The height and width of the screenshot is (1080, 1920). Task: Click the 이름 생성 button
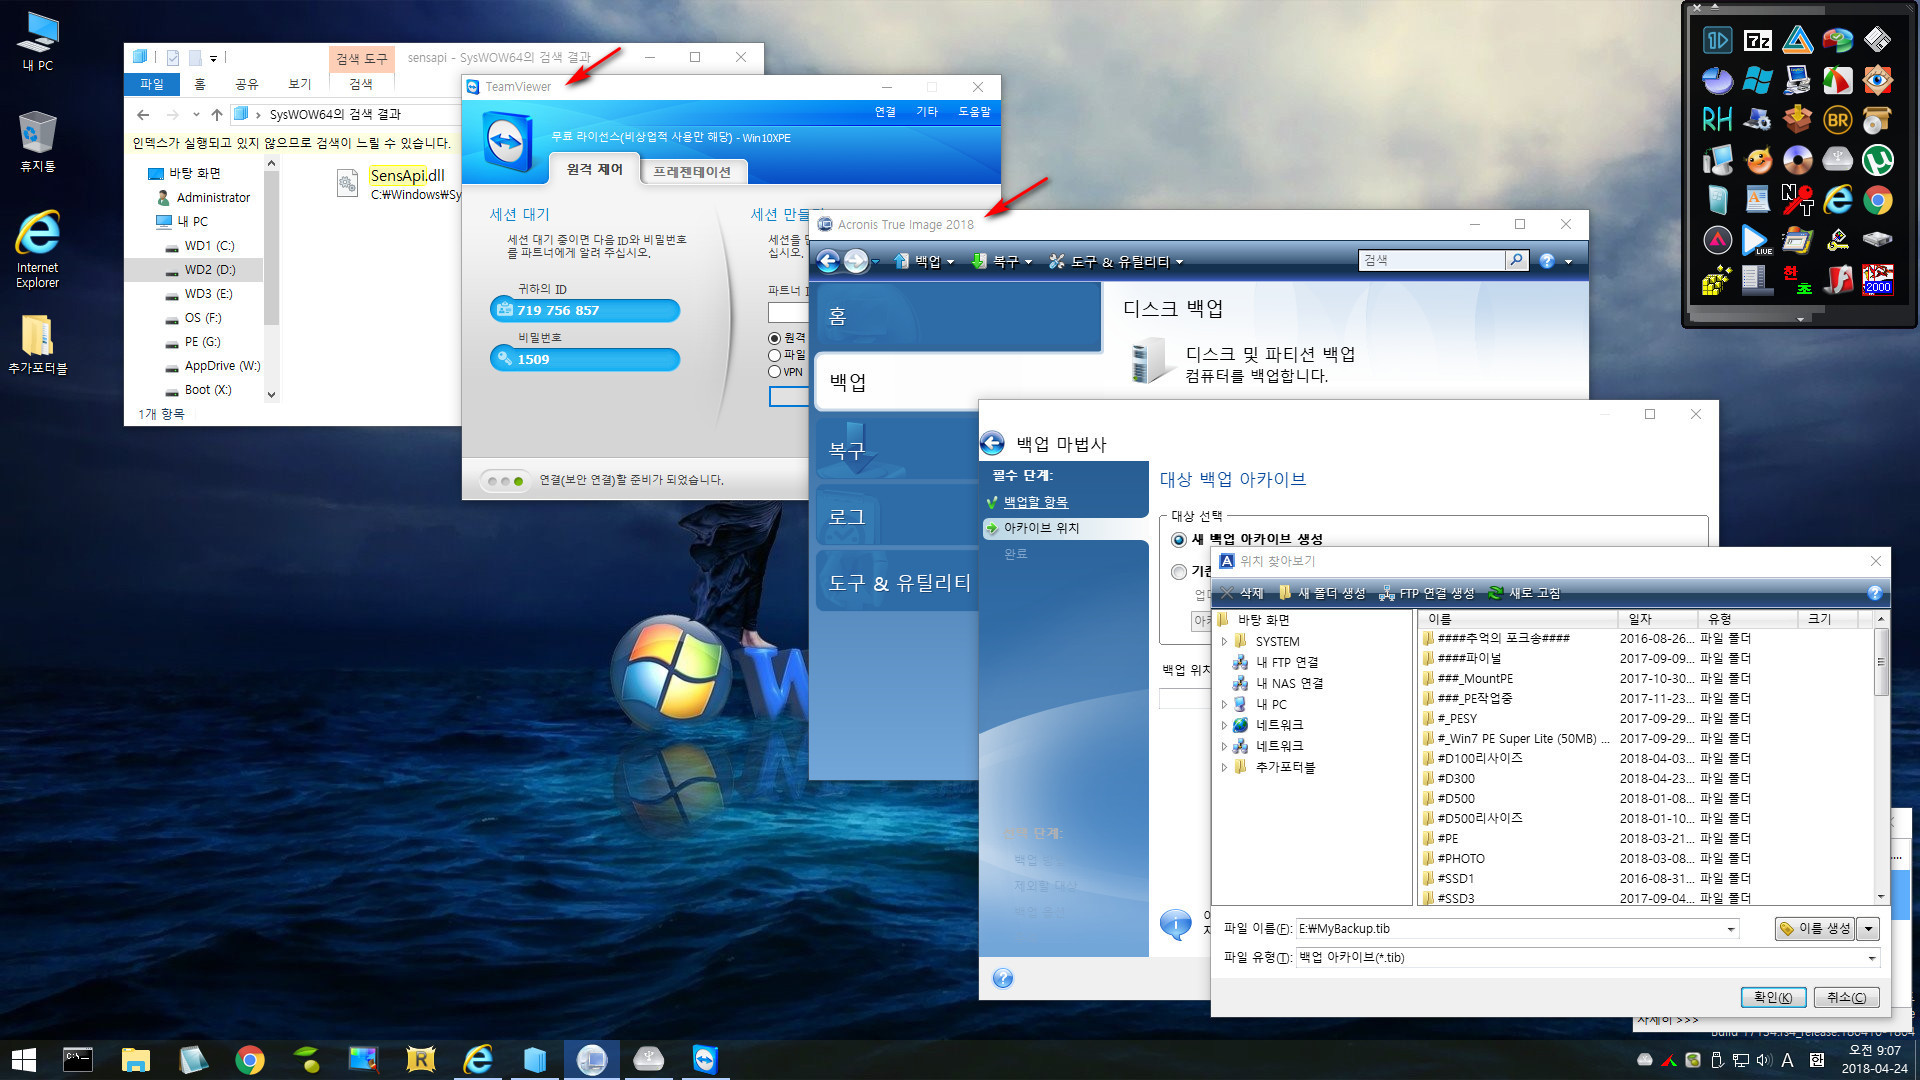[x=1815, y=929]
